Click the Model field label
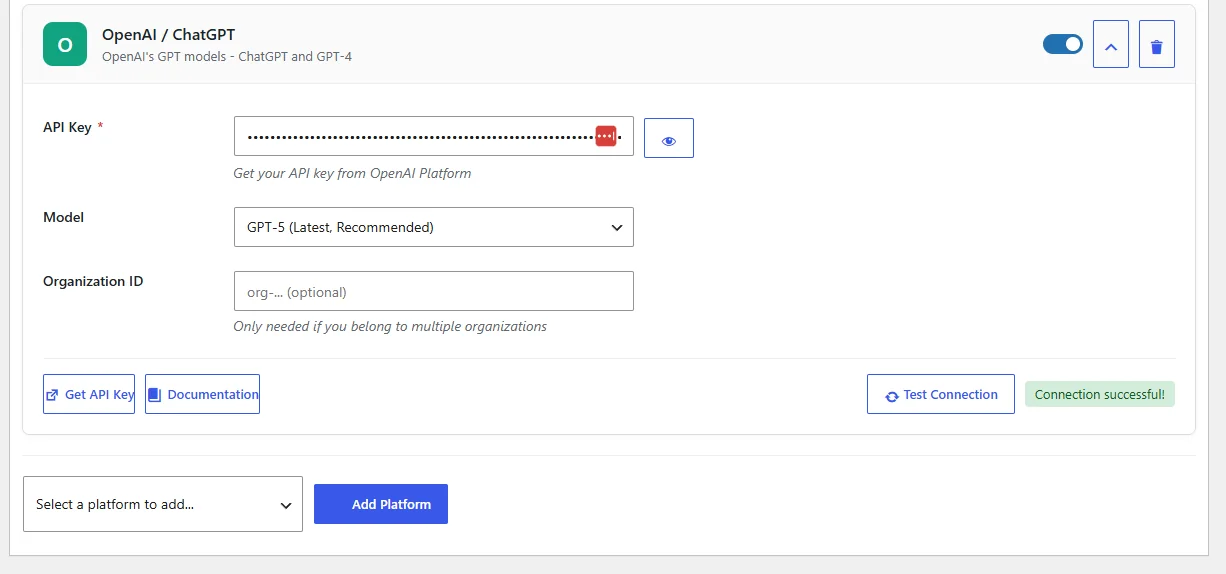Image resolution: width=1226 pixels, height=574 pixels. [x=63, y=217]
